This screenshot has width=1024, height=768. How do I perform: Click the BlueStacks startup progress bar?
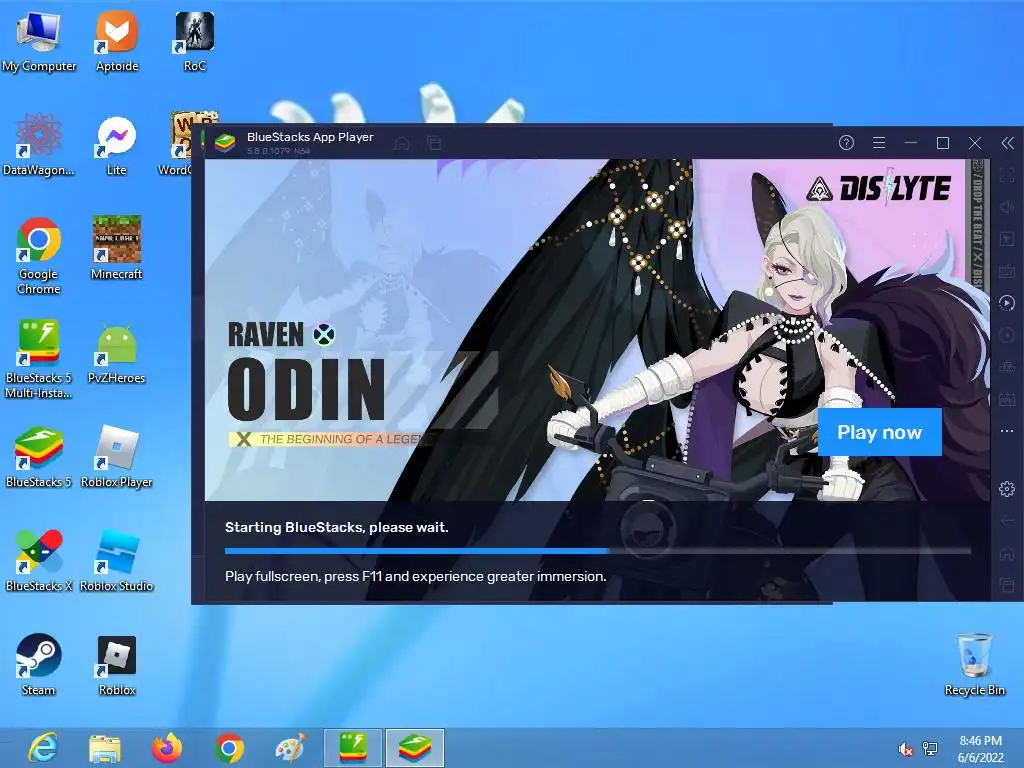598,551
